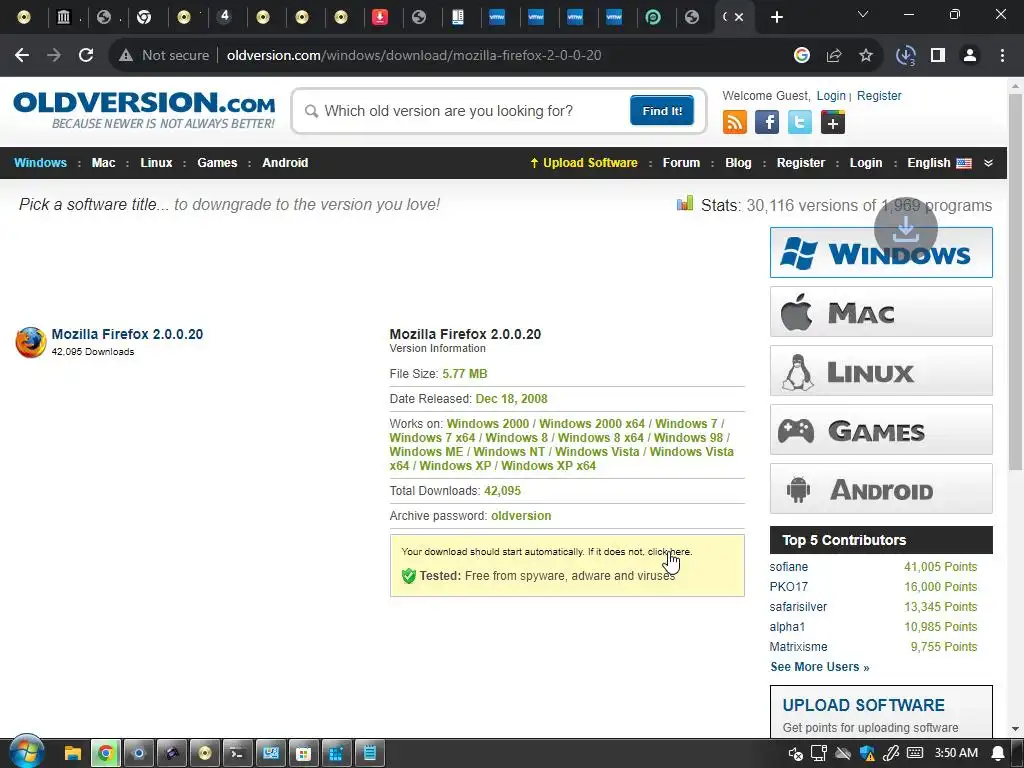
Task: Switch to the tab with museum icon
Action: tap(63, 17)
